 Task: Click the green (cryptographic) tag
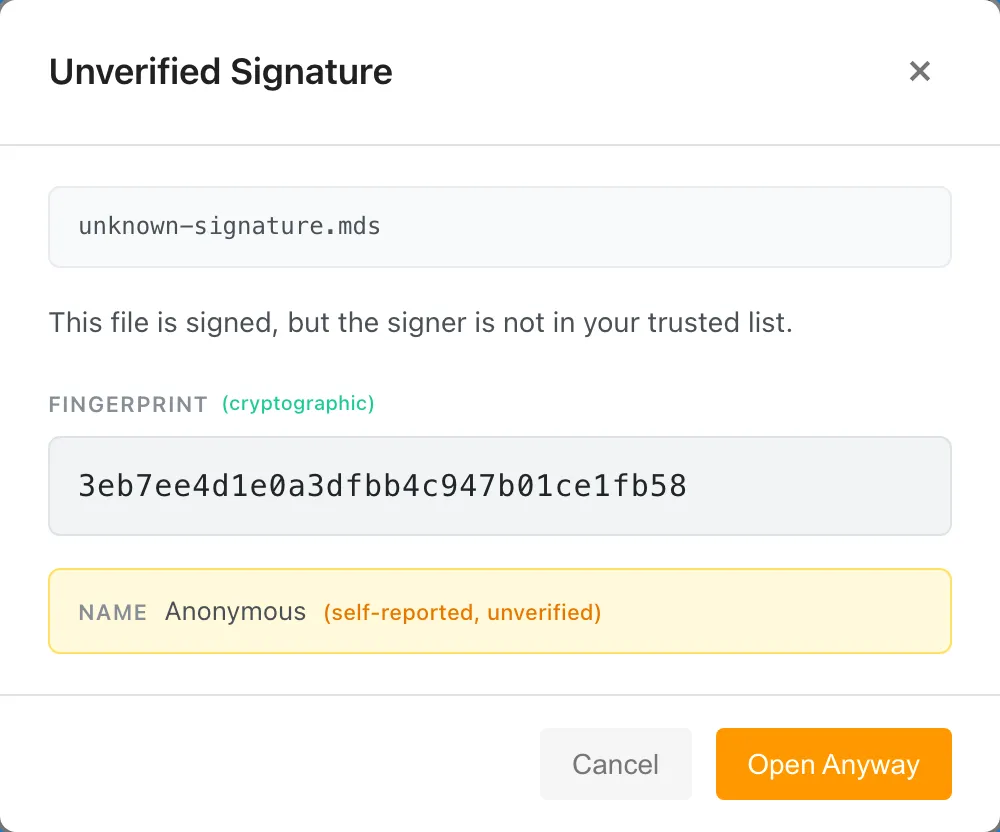click(298, 404)
